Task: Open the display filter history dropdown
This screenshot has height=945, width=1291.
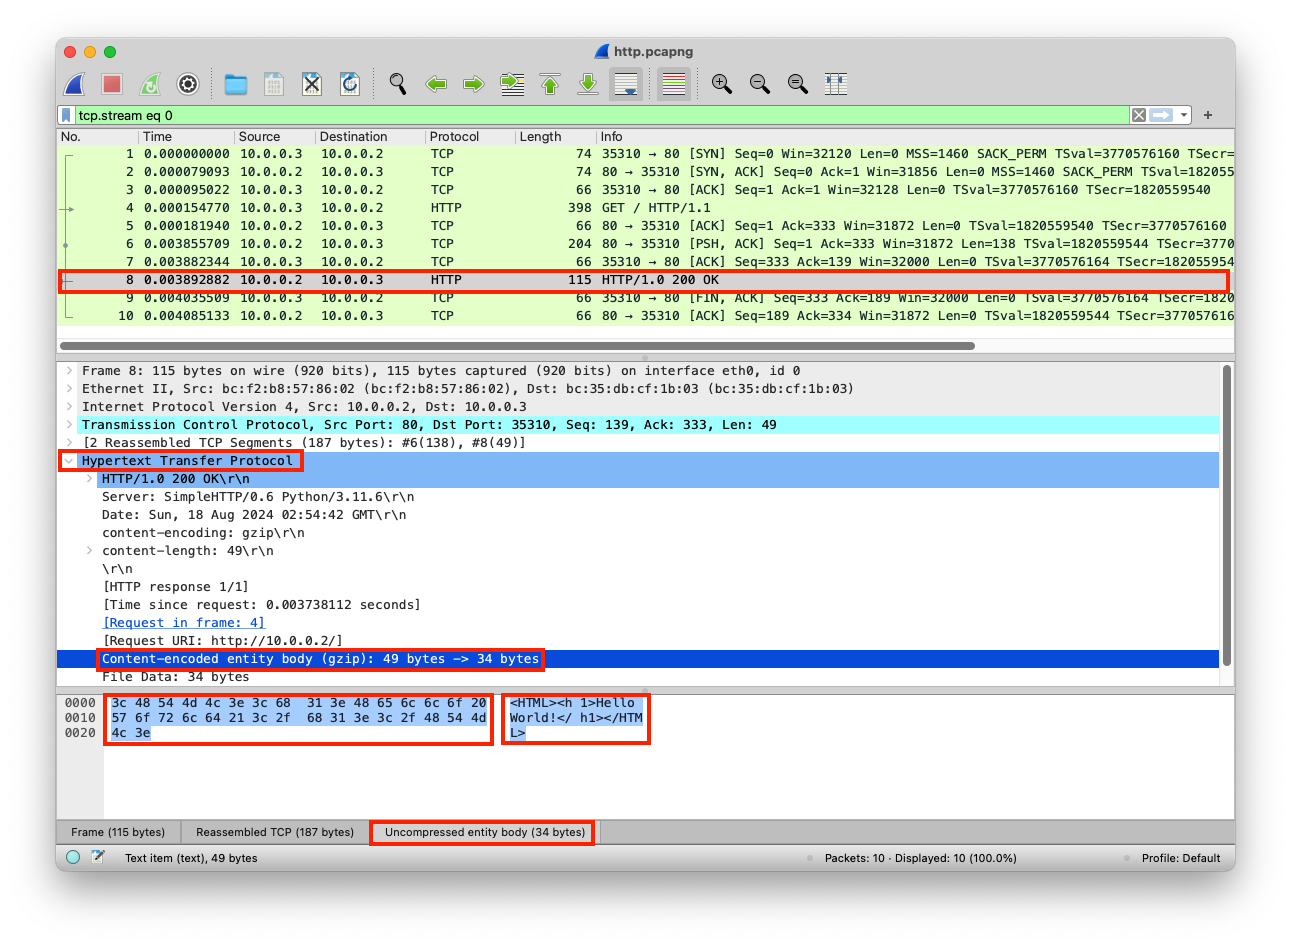Action: [1184, 115]
